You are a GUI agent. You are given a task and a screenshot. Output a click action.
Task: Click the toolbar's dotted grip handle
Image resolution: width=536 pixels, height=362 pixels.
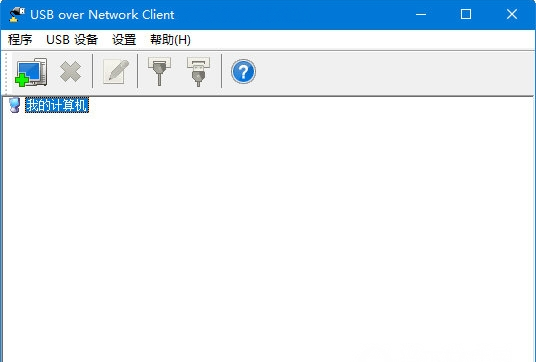pyautogui.click(x=6, y=73)
